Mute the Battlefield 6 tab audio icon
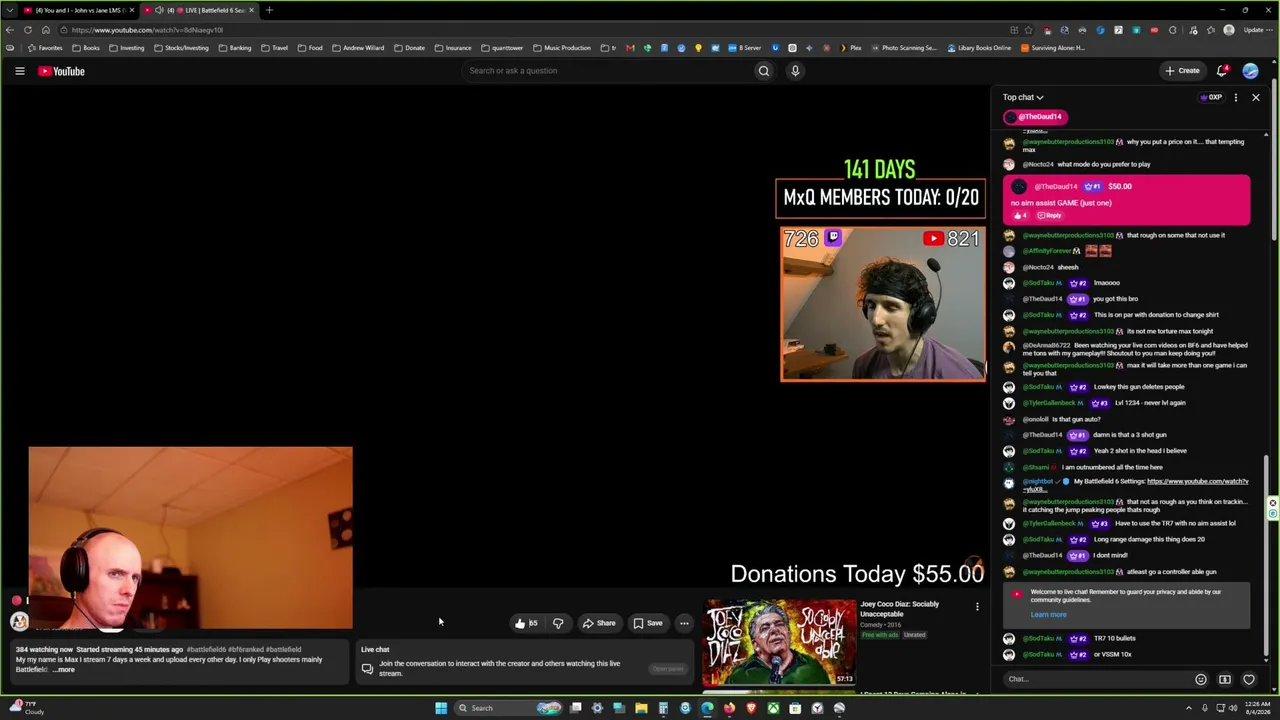This screenshot has height=720, width=1280. click(159, 10)
